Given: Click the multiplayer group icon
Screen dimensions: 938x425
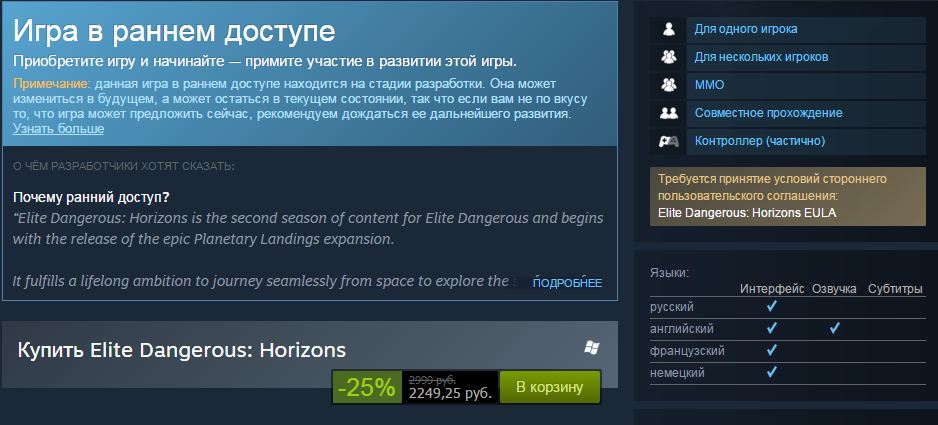Looking at the screenshot, I should tap(668, 57).
